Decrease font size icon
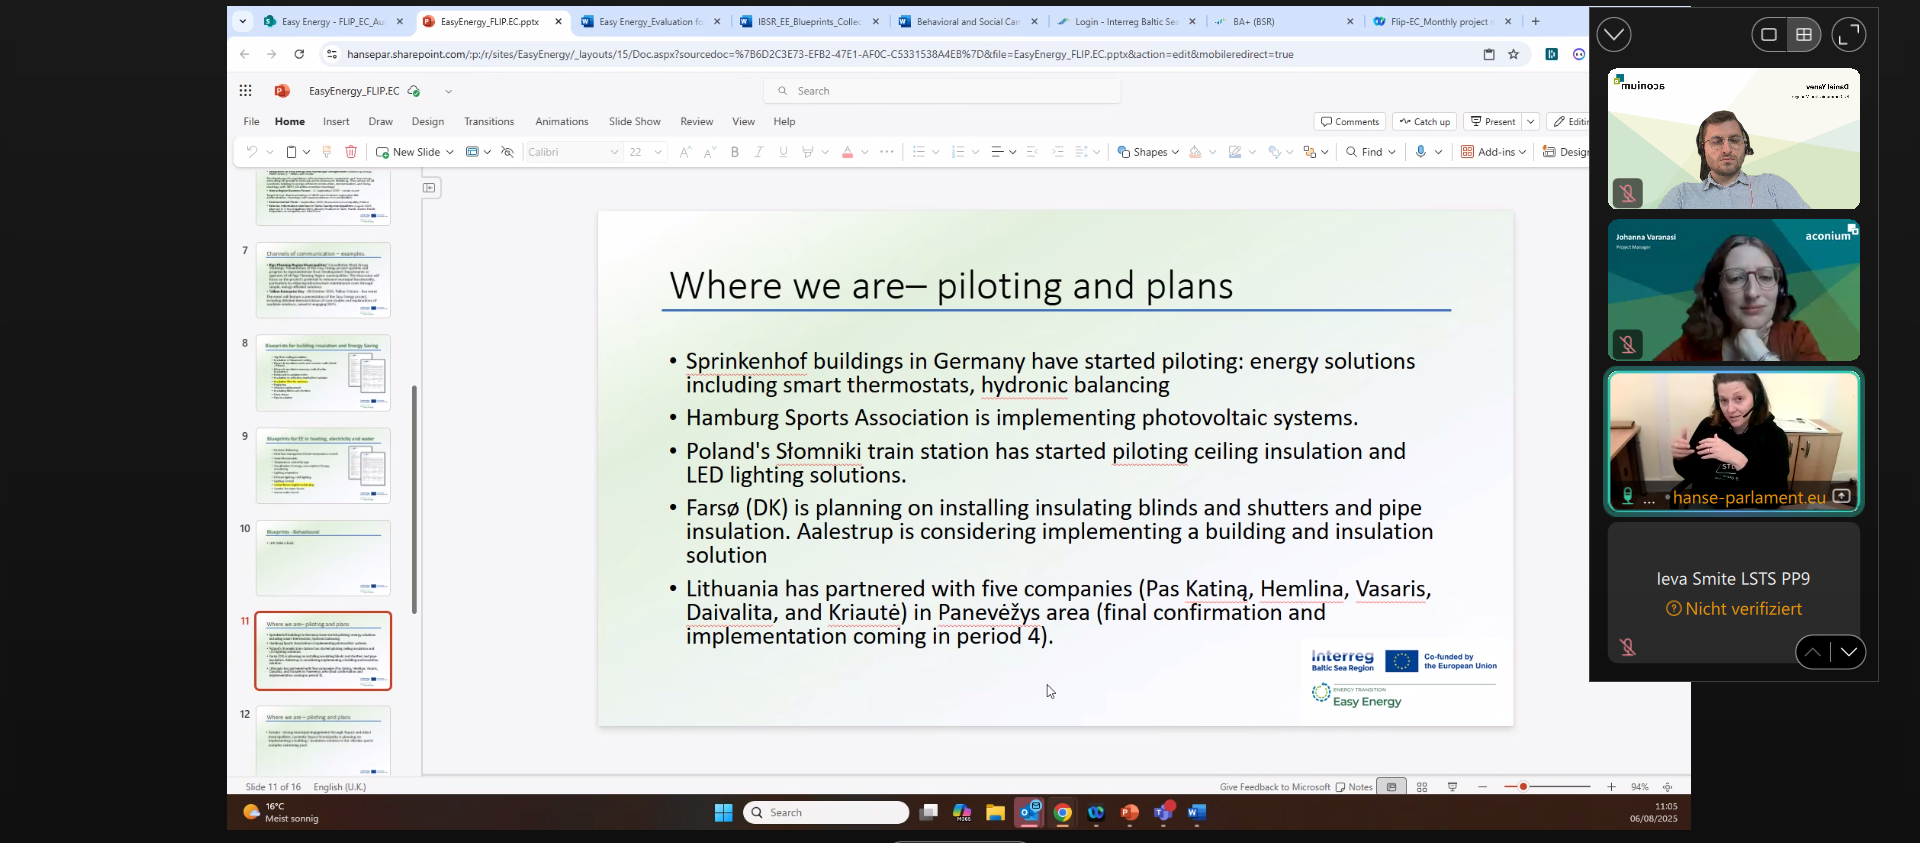This screenshot has width=1920, height=843. (709, 152)
